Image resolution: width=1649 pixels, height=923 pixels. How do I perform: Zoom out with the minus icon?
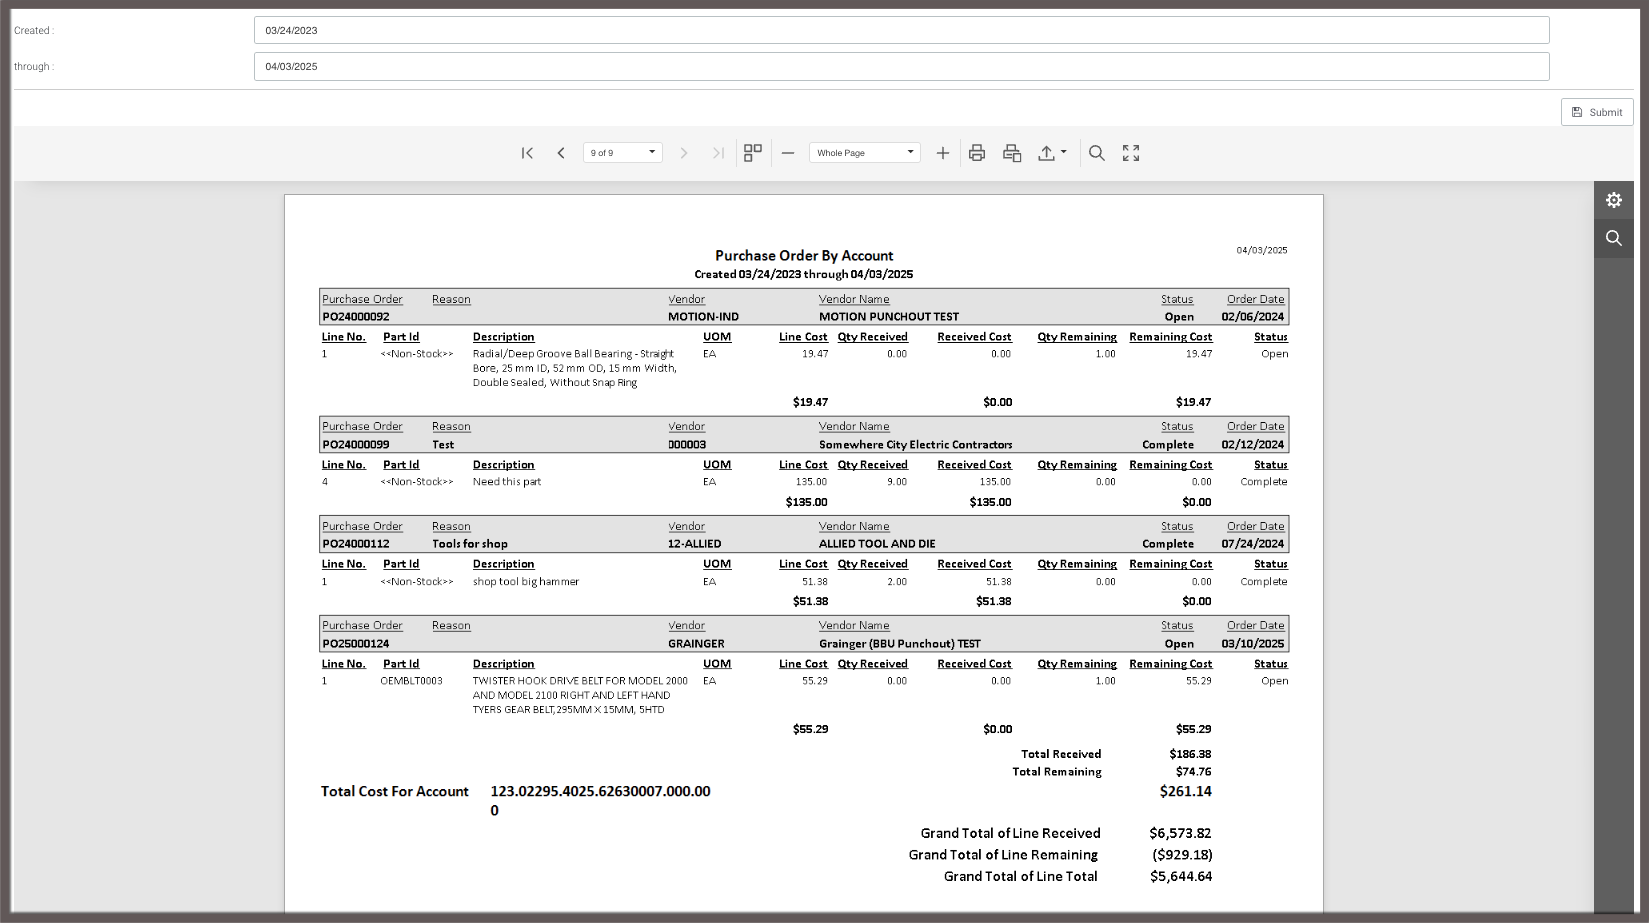788,153
